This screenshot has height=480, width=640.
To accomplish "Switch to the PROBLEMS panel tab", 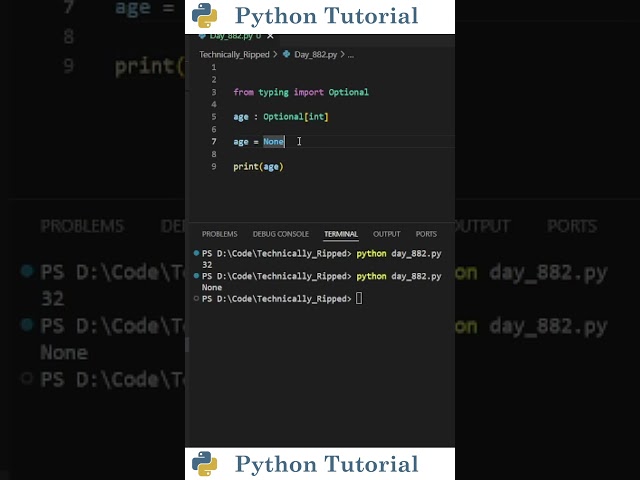I will pos(220,234).
